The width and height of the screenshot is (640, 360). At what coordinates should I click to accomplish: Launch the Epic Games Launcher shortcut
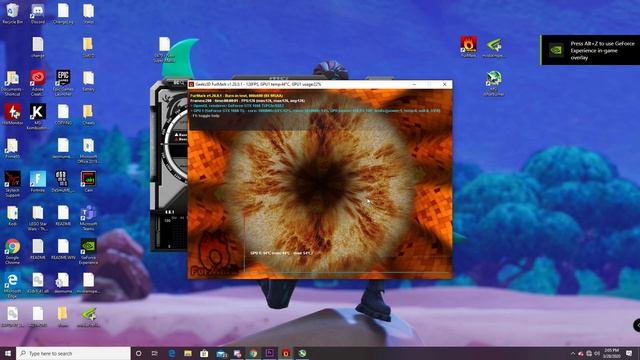tap(63, 82)
